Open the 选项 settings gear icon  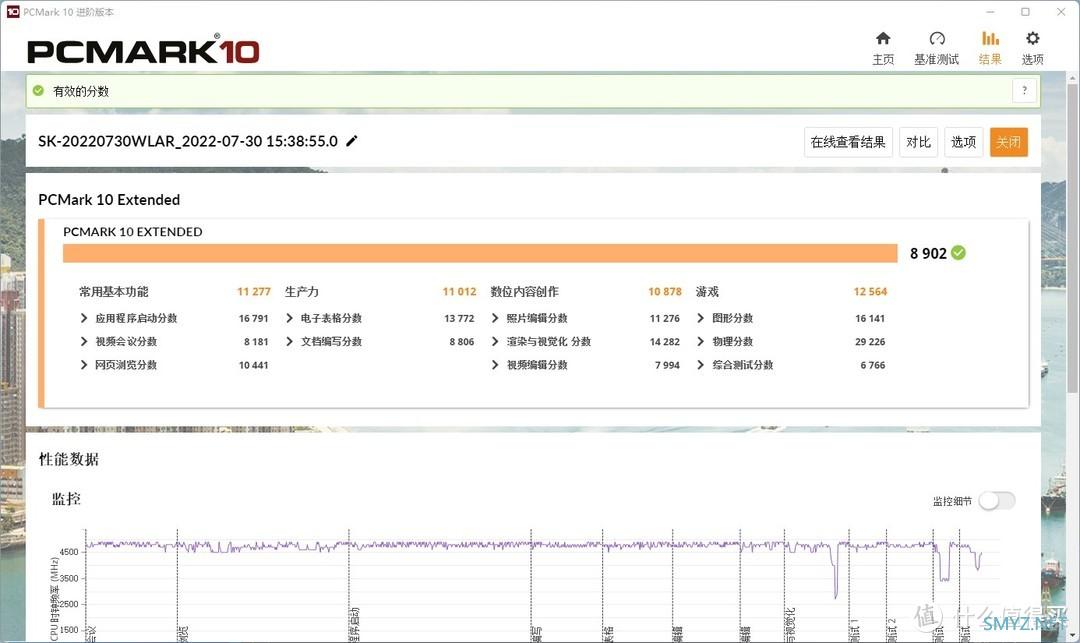coord(1032,38)
